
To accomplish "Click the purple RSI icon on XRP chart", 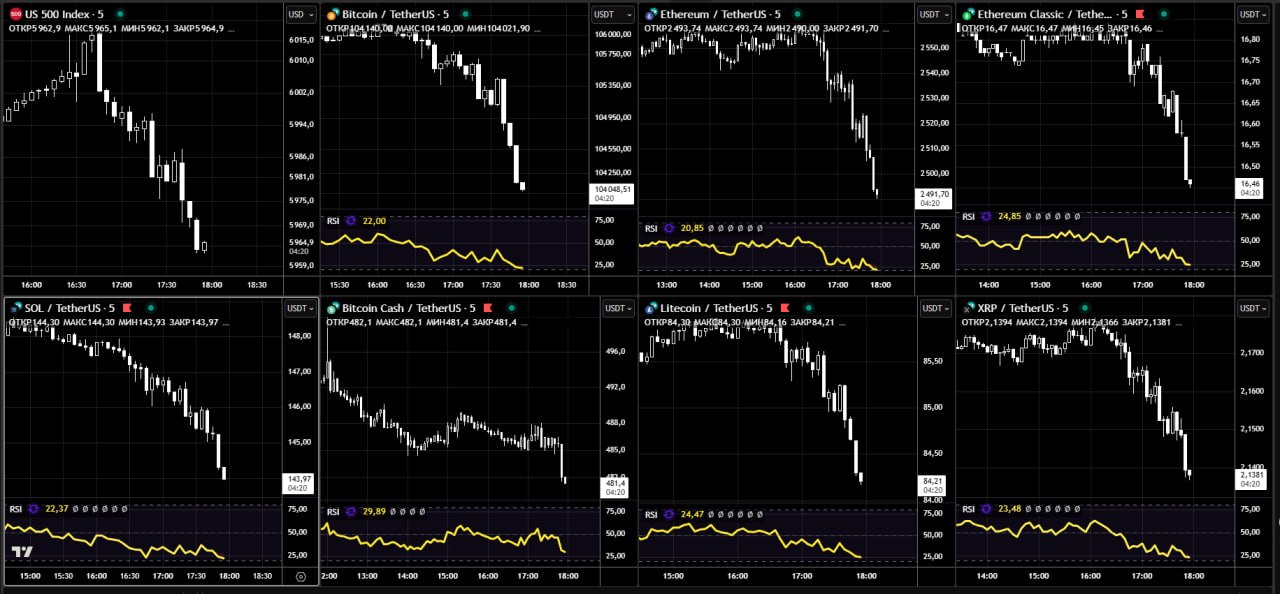I will pos(986,509).
